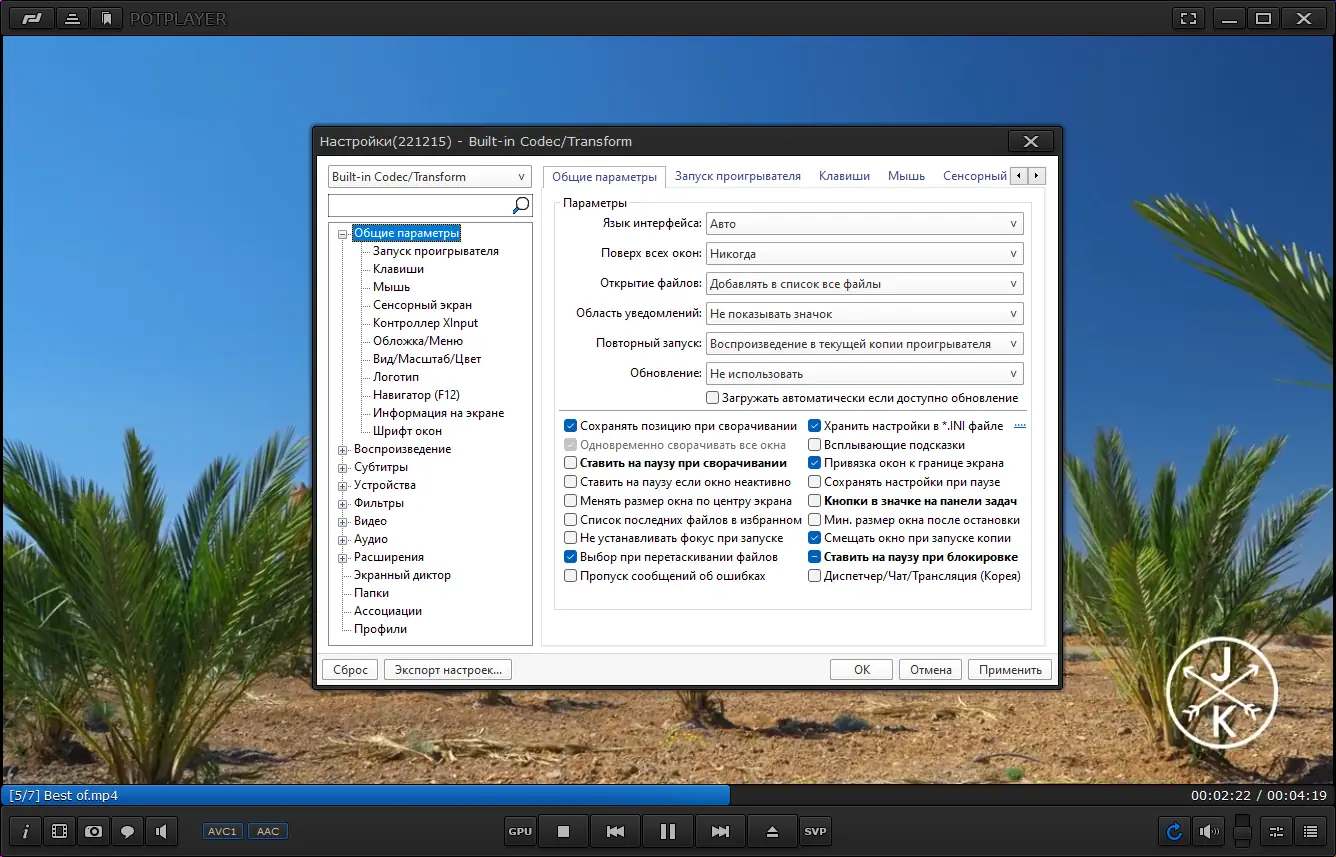The width and height of the screenshot is (1336, 857).
Task: Click the screenshot camera icon
Action: (93, 831)
